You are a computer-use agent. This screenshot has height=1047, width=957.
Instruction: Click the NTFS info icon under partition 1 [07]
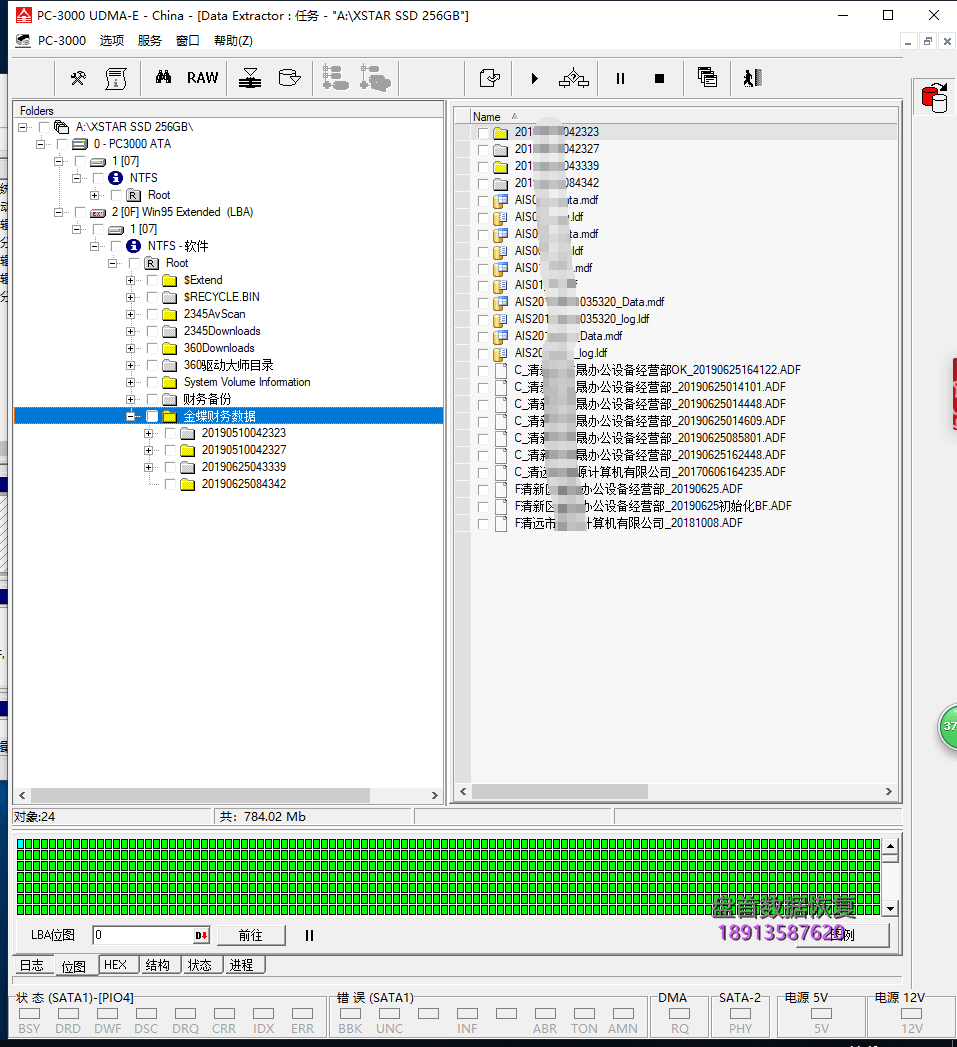[x=116, y=178]
